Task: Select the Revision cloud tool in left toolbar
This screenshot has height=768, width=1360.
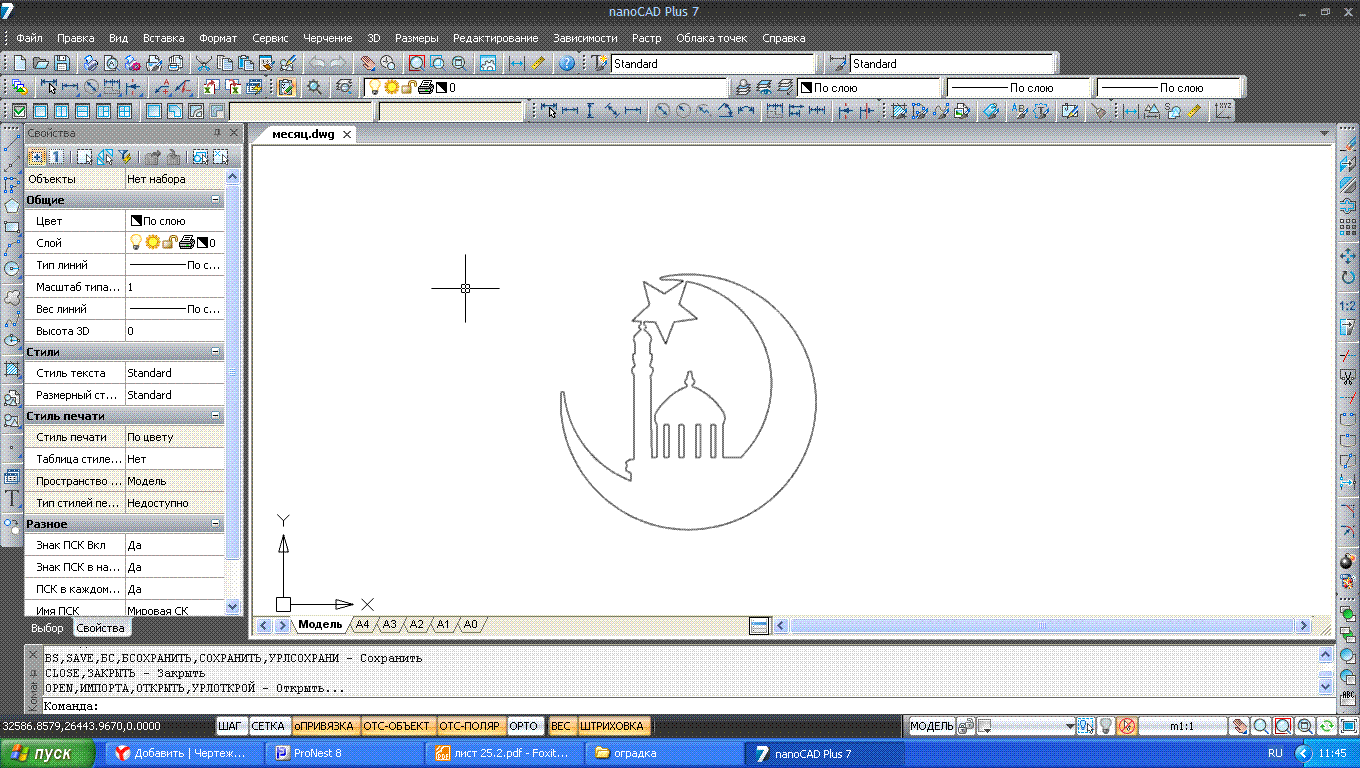Action: point(12,298)
